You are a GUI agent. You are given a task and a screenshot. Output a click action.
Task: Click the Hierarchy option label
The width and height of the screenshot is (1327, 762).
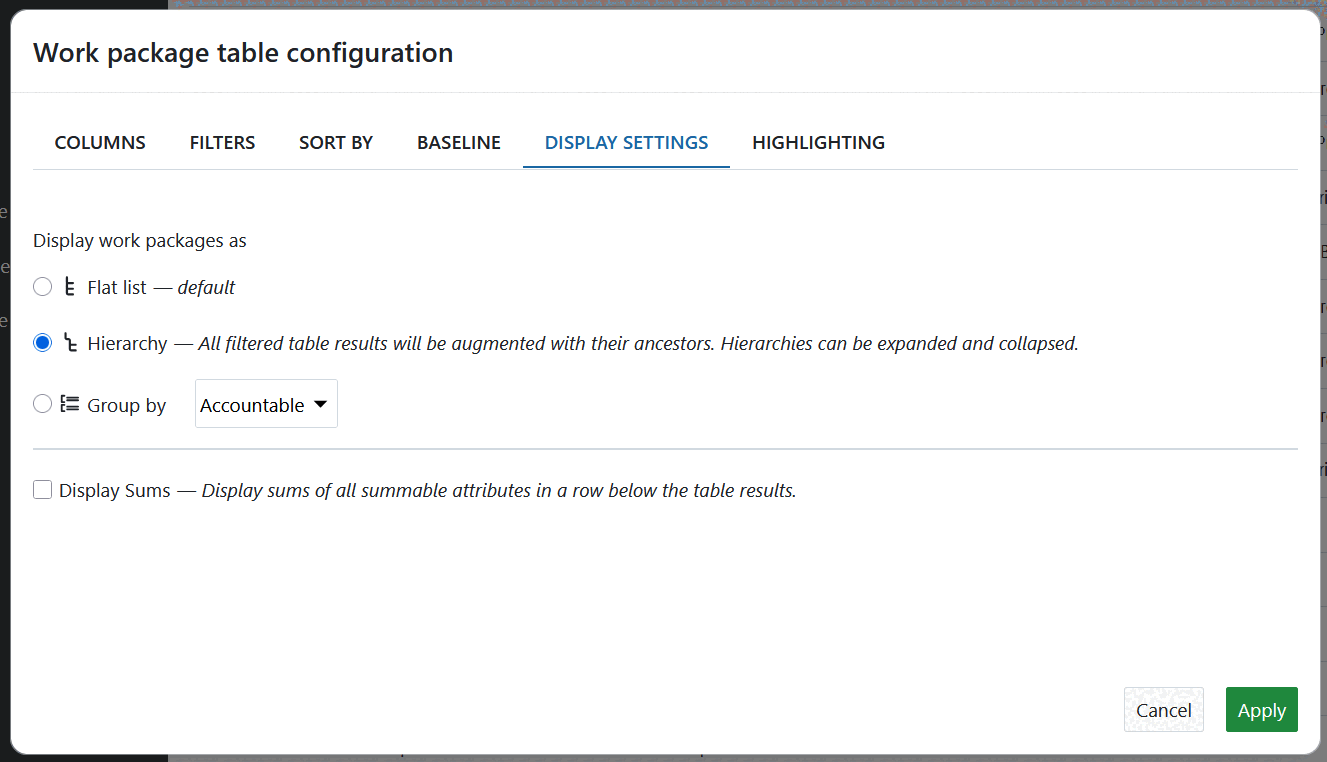coord(127,343)
